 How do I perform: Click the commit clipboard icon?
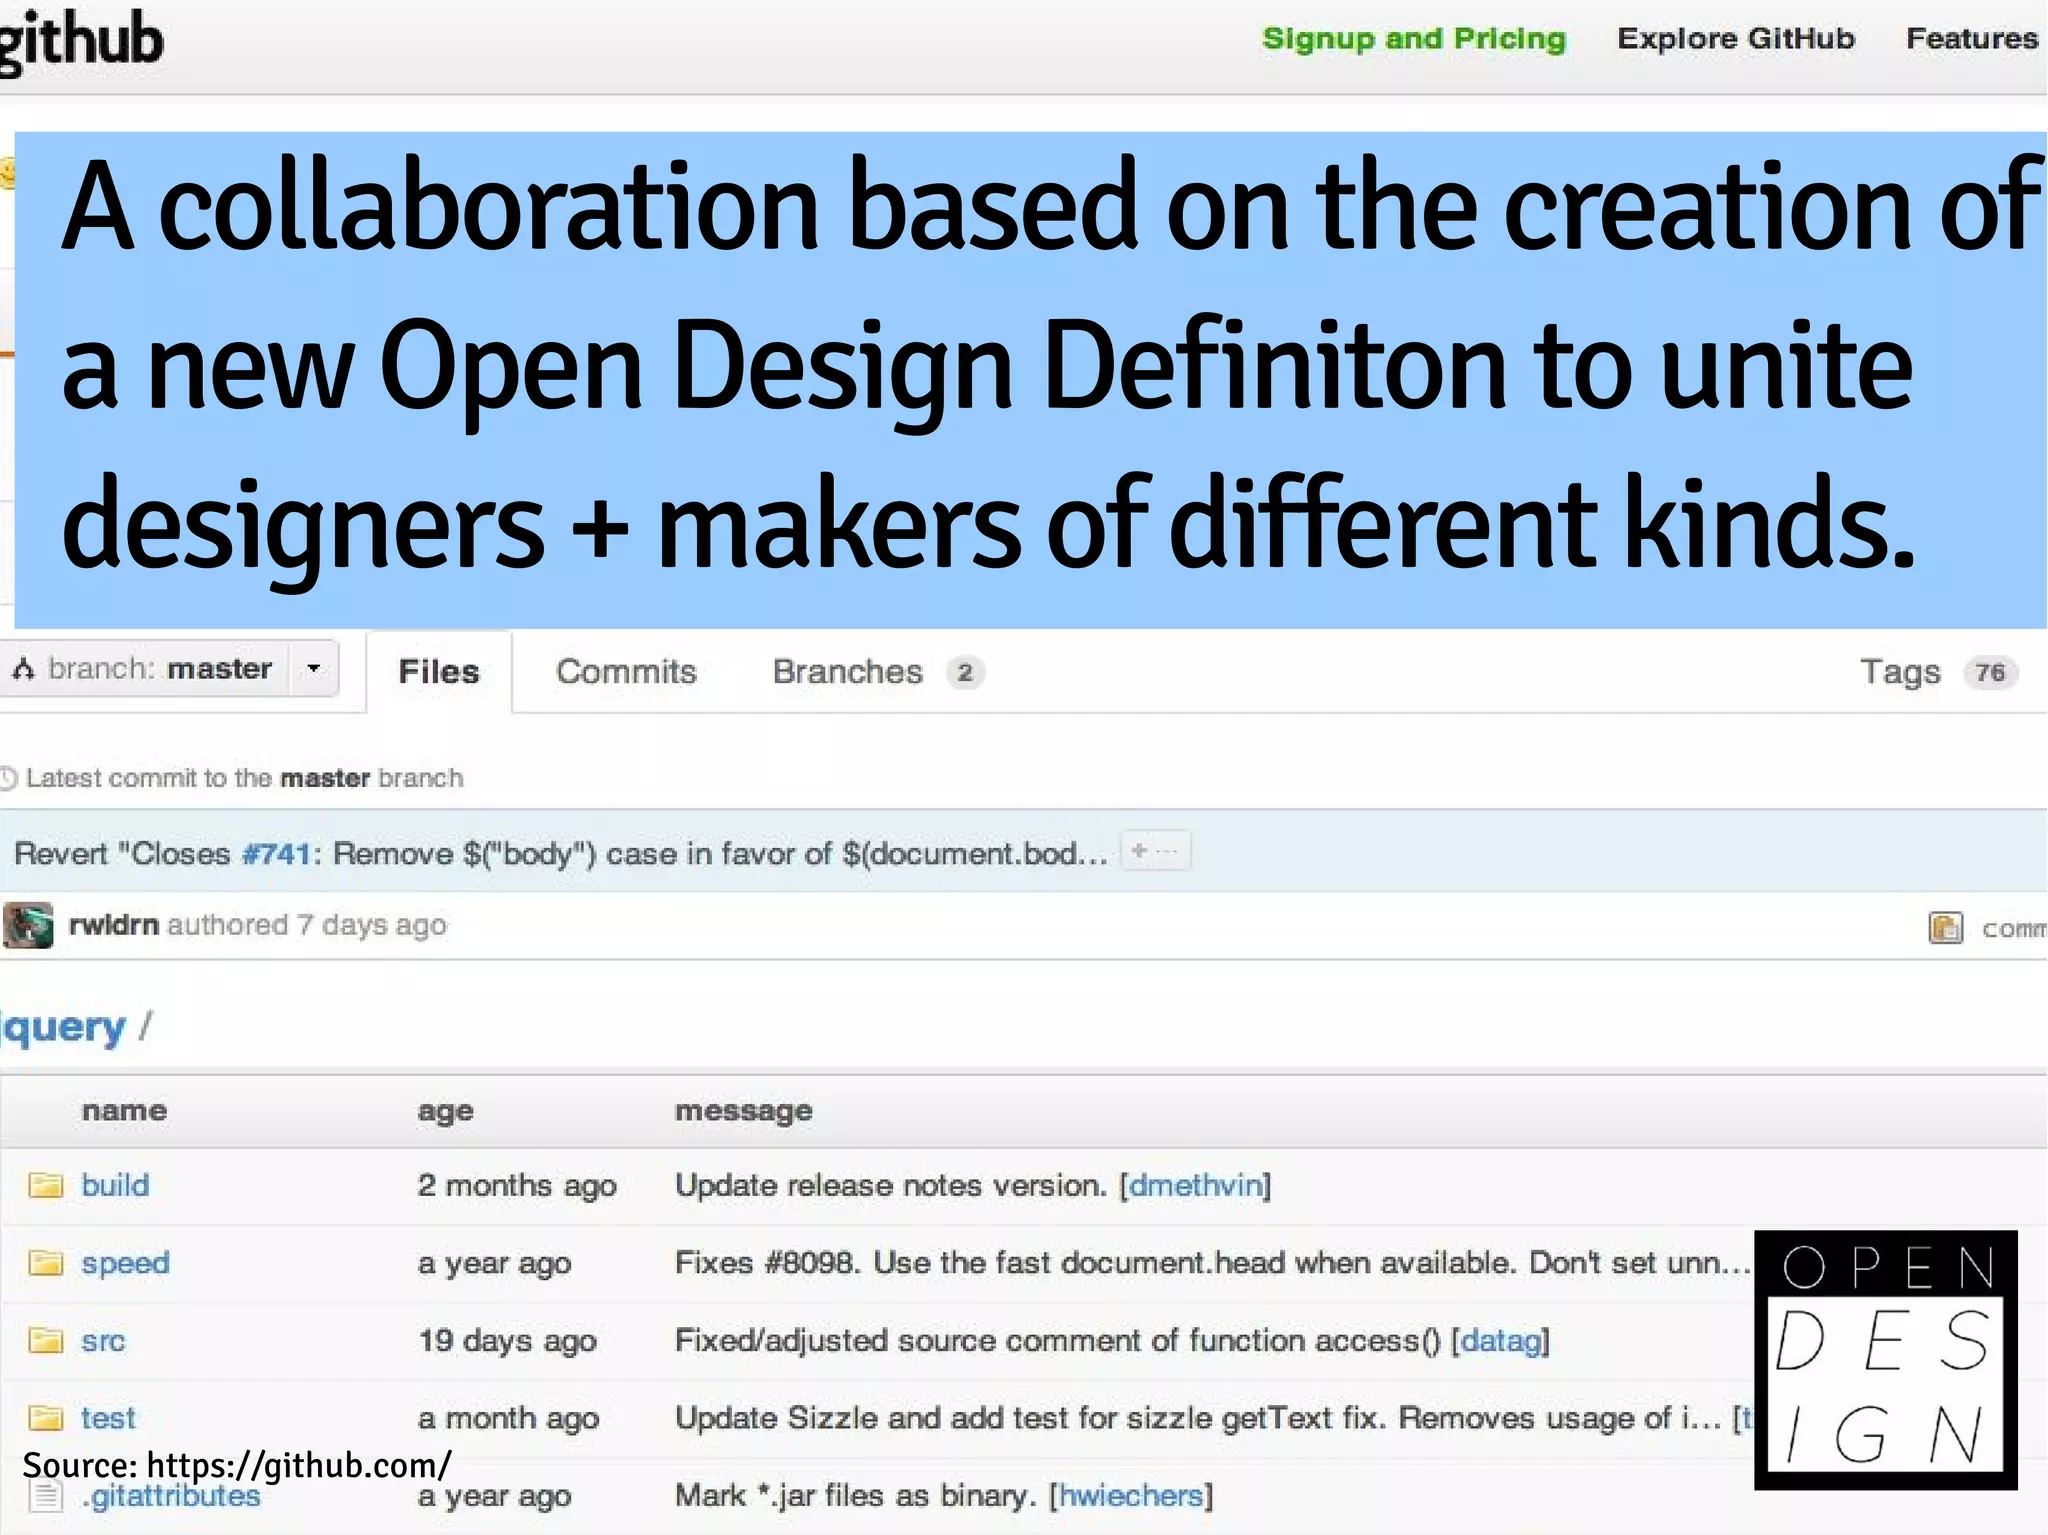coord(1945,928)
